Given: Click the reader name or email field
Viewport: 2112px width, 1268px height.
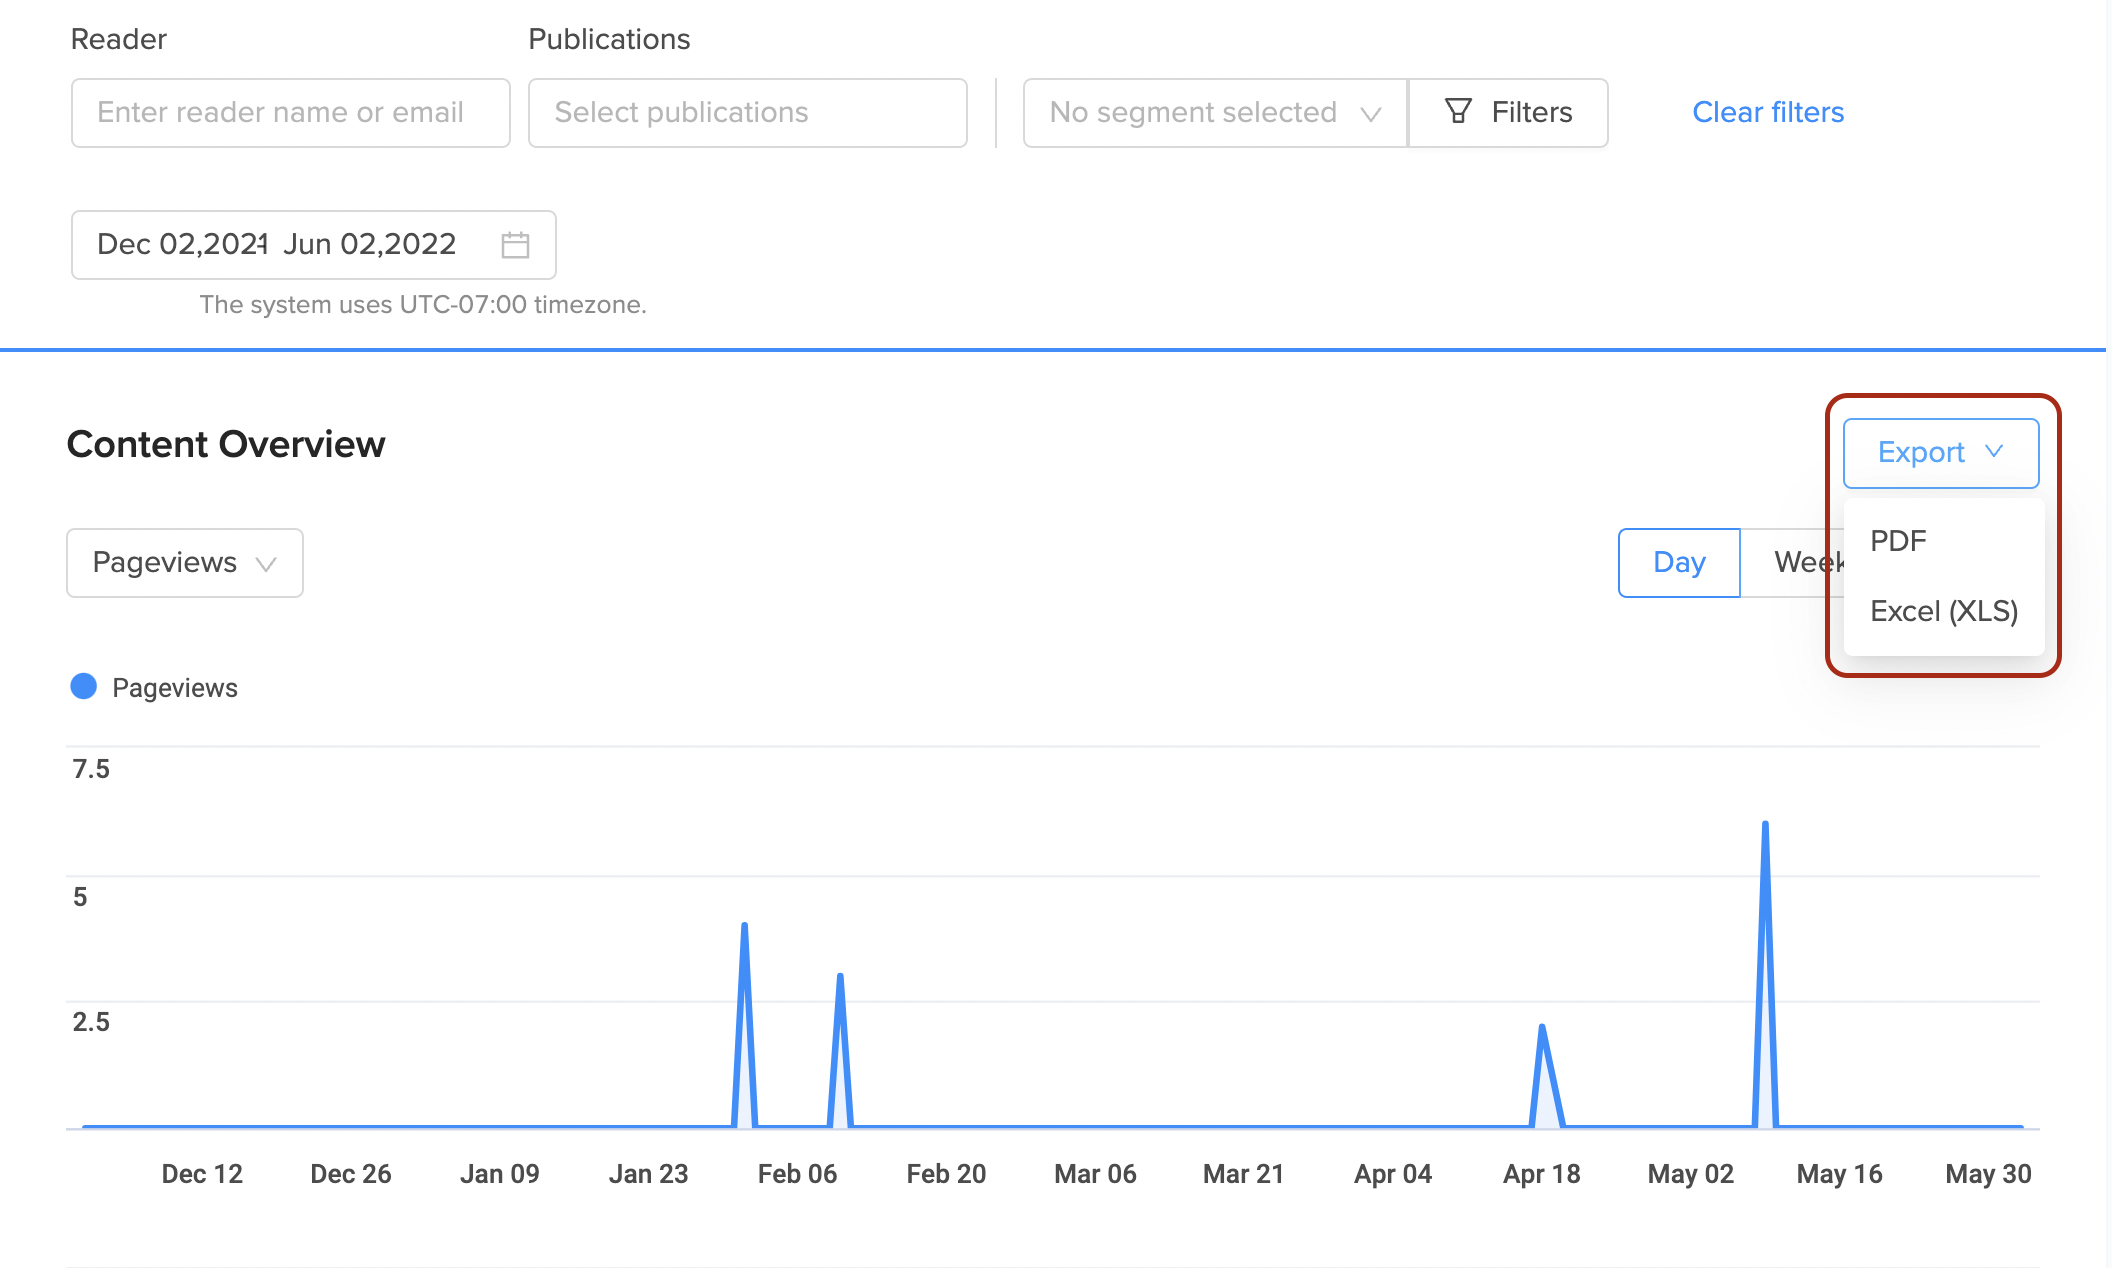Looking at the screenshot, I should pos(290,113).
